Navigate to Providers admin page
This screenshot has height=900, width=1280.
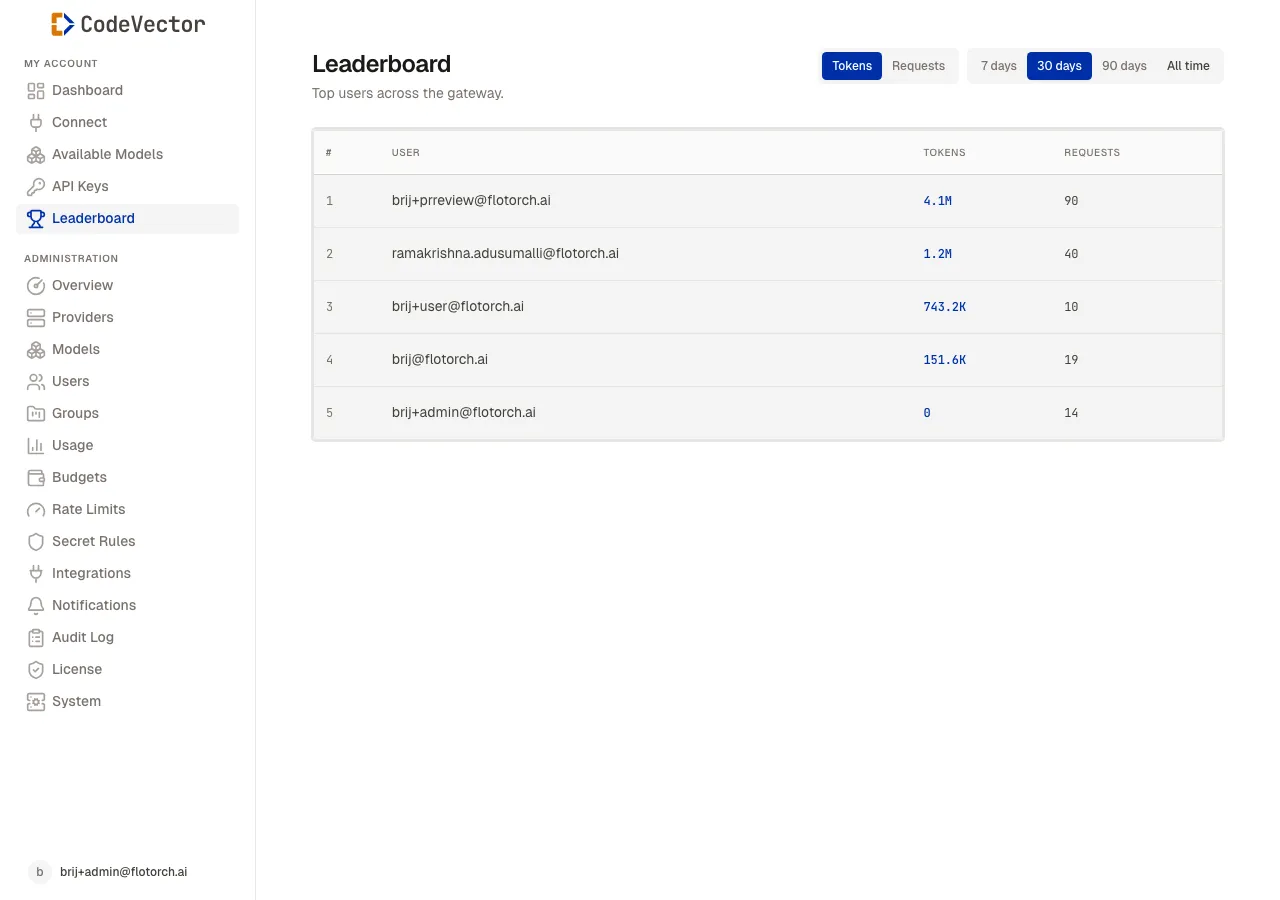[128, 317]
